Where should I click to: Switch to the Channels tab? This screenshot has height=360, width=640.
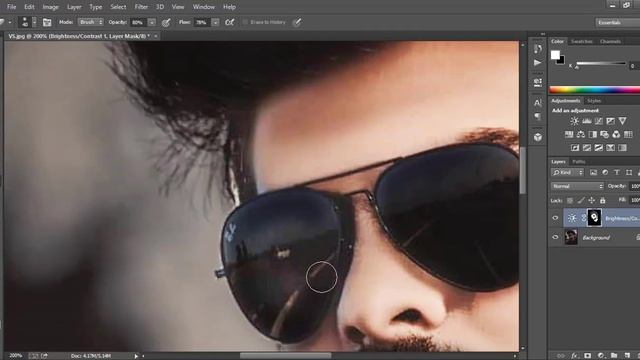point(611,42)
